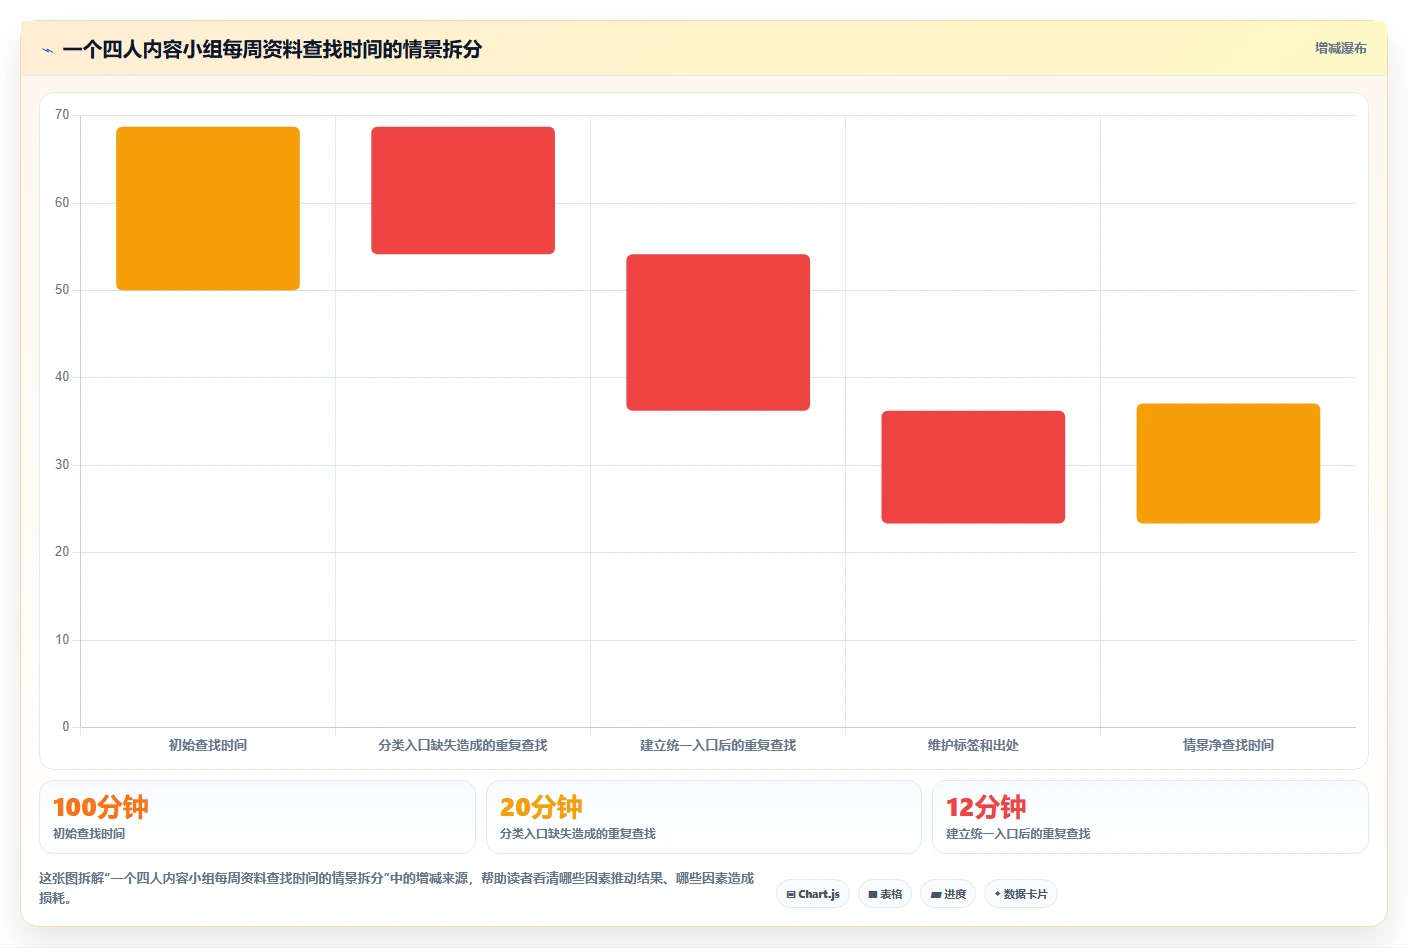Select the Chart.js tag chip
Screen dimensions: 1408x948
[813, 894]
